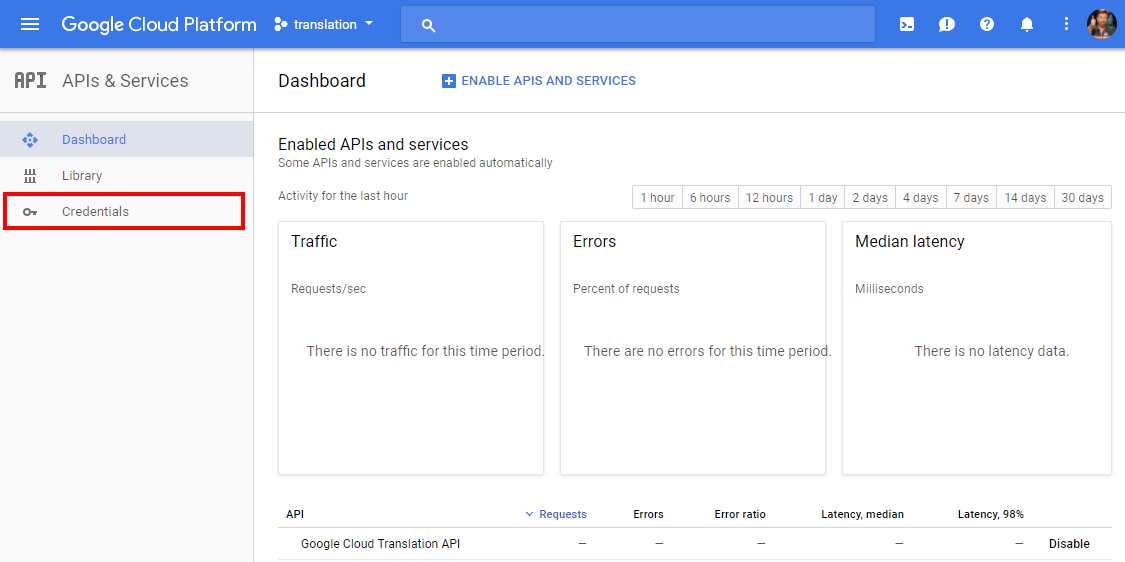This screenshot has width=1125, height=562.
Task: Select the 2 days time range
Action: tap(870, 197)
